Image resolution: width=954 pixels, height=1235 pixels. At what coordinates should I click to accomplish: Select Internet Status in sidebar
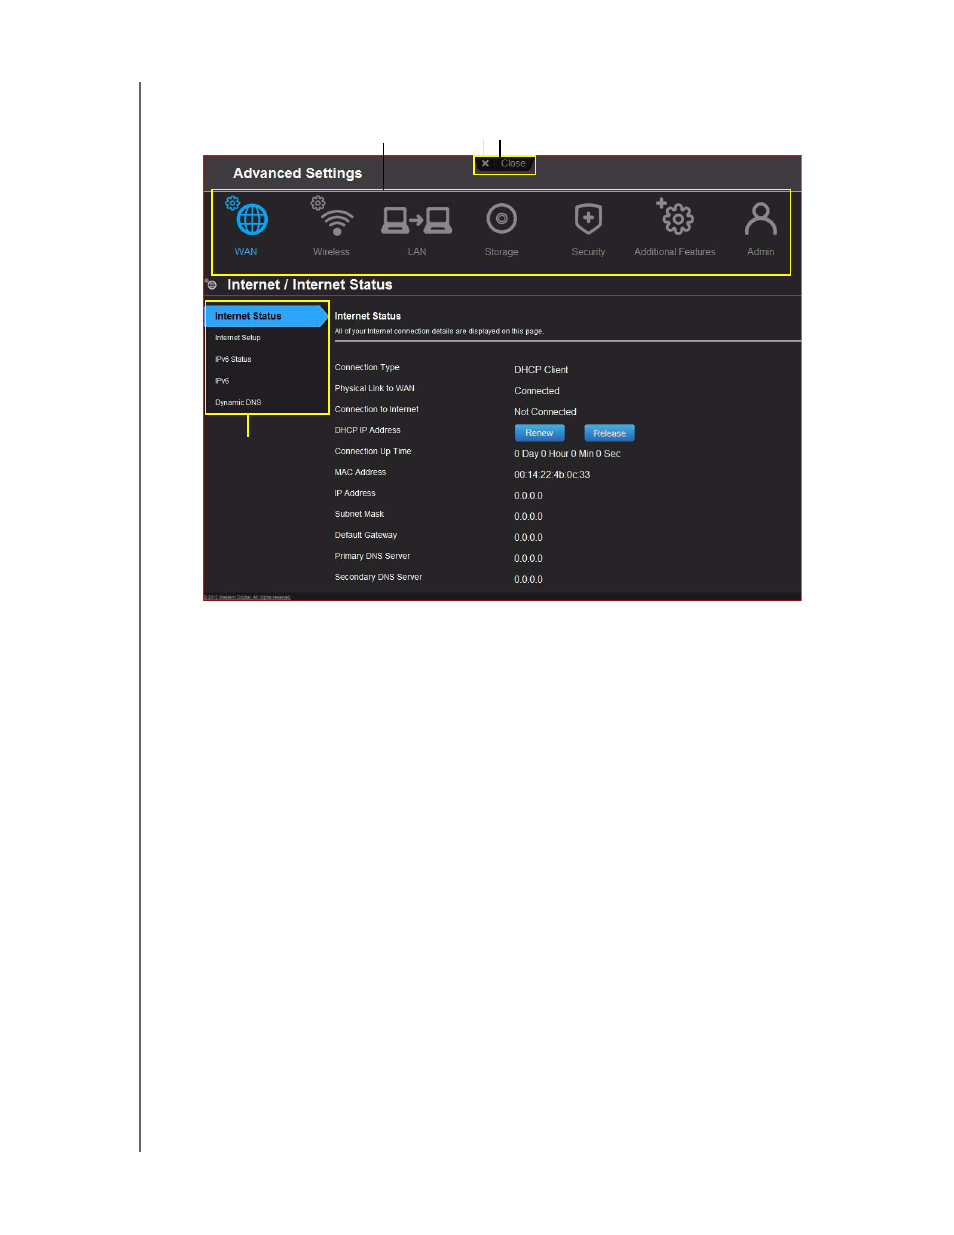266,316
